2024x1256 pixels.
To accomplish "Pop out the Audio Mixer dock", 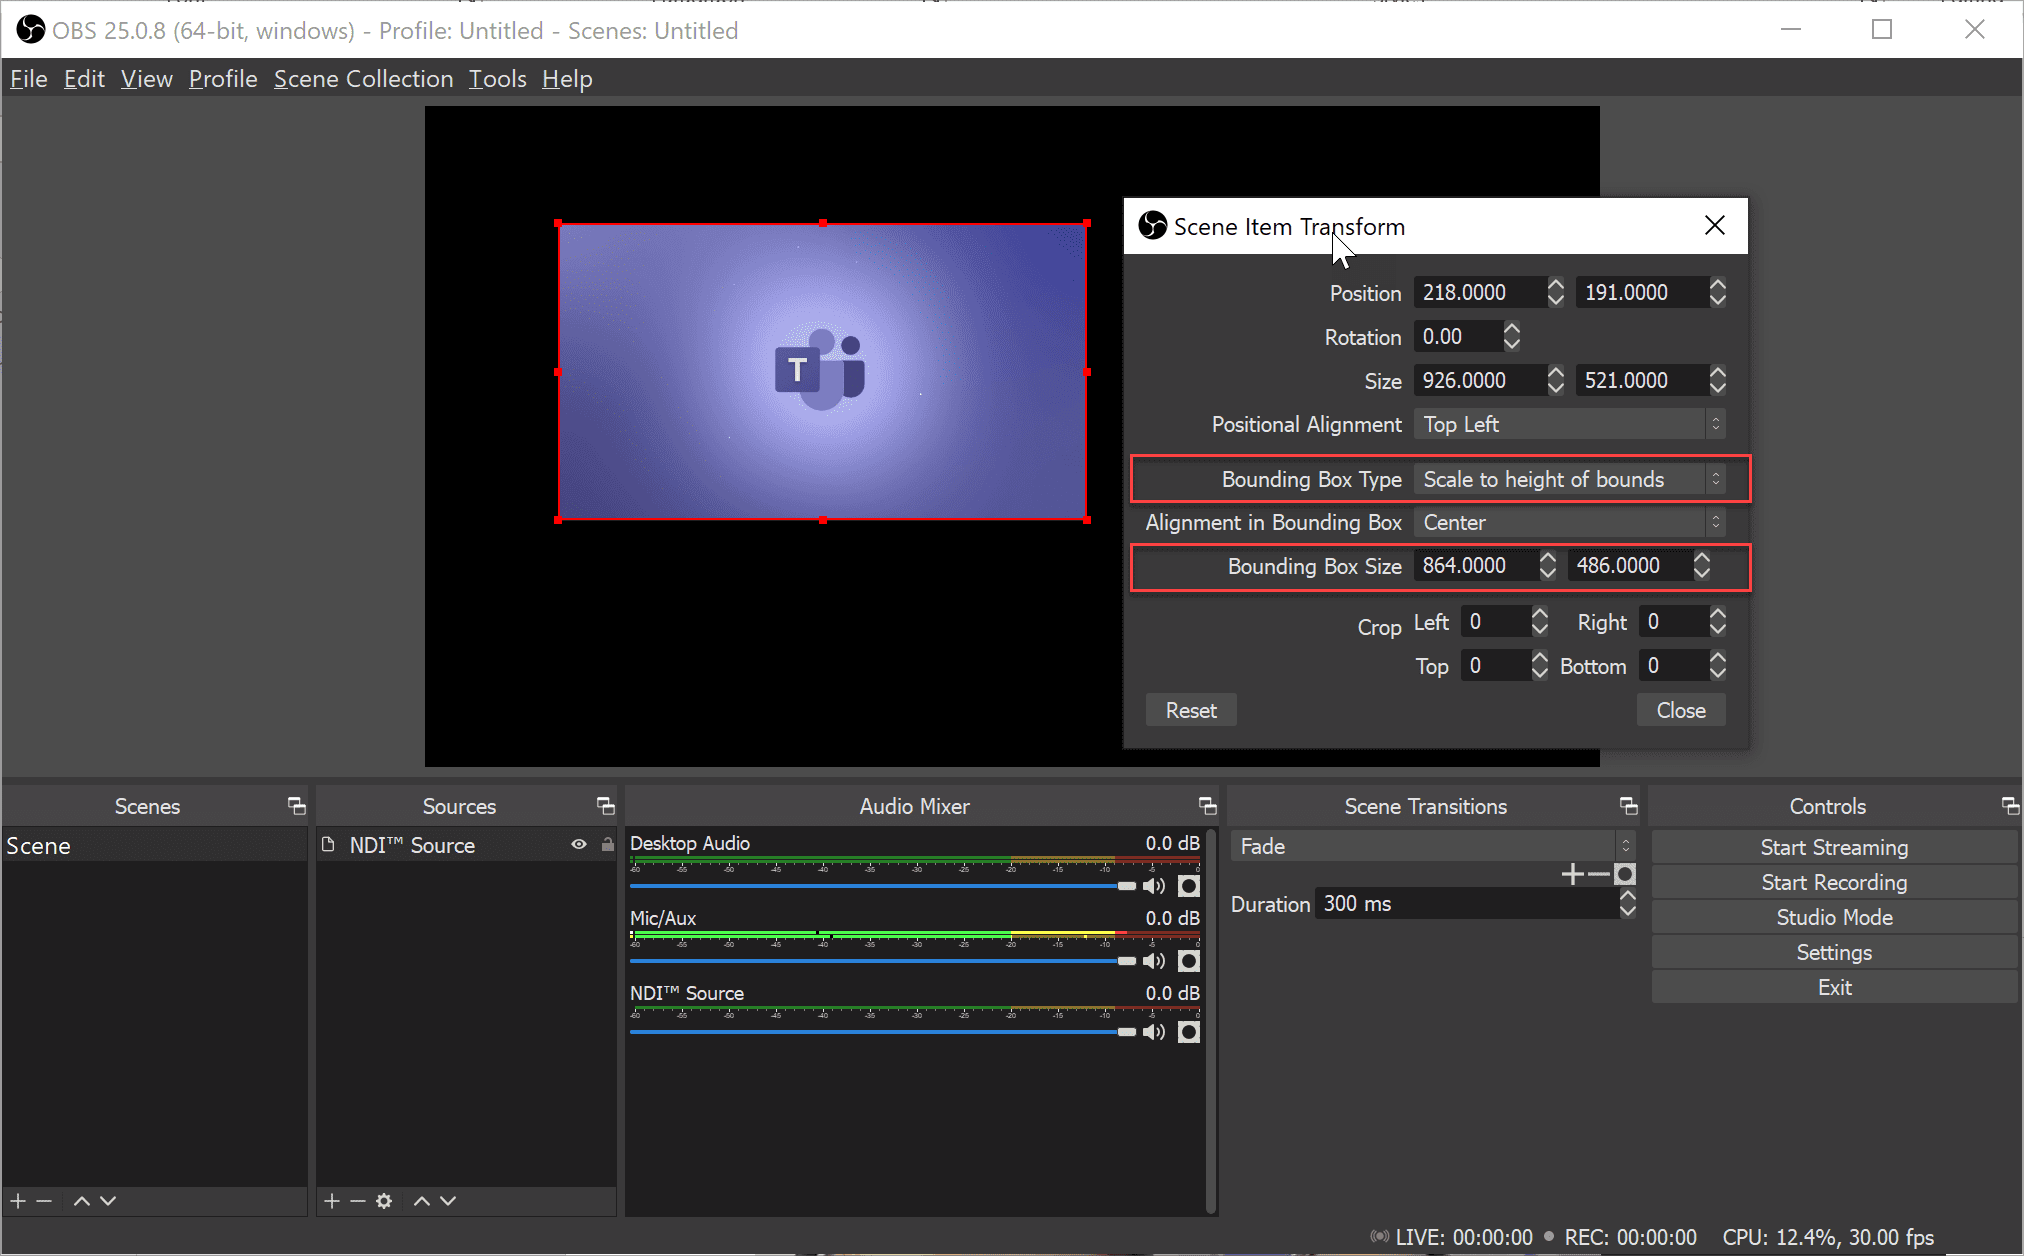I will pos(1207,806).
